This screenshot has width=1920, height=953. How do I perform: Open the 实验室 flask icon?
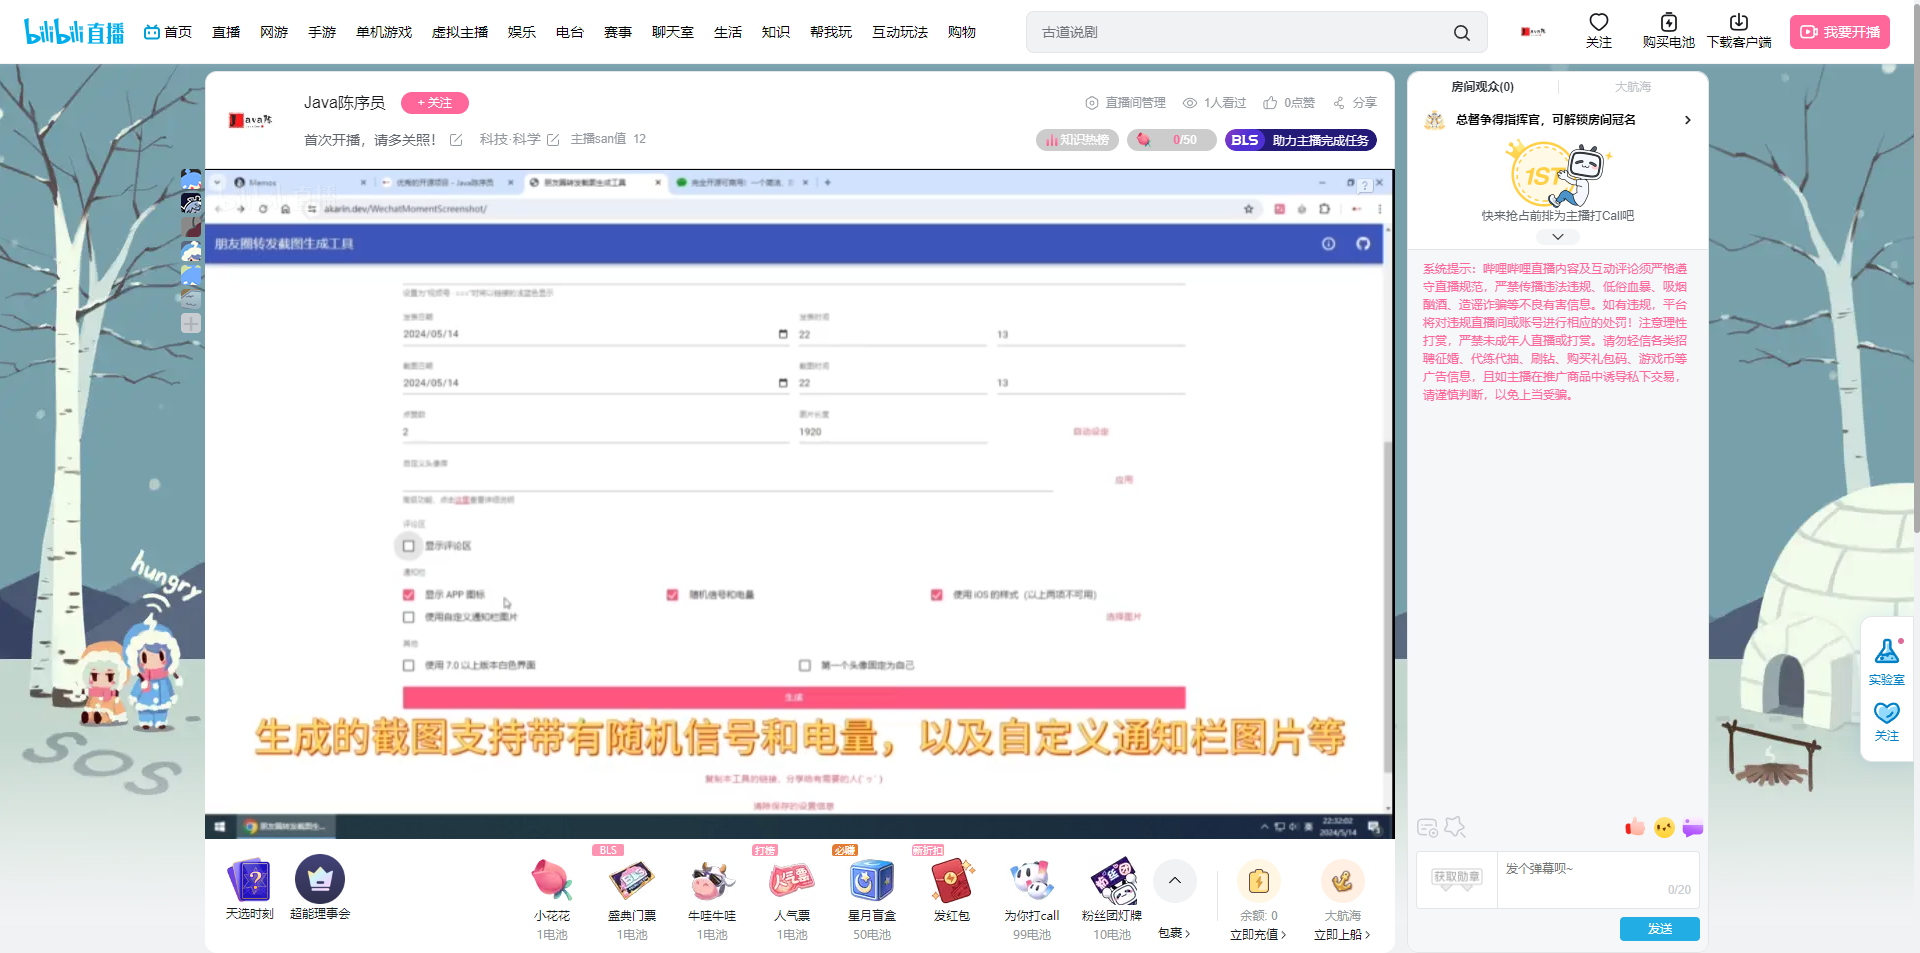coord(1886,652)
